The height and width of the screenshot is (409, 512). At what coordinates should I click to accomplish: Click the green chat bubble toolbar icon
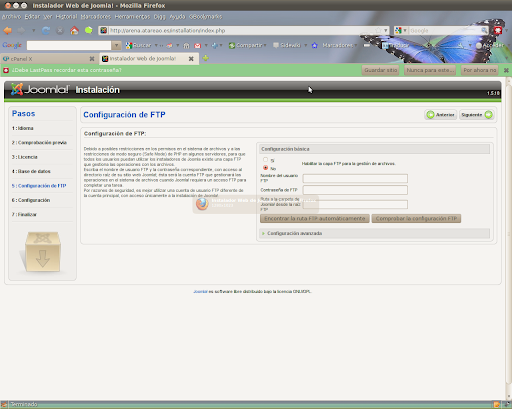pos(89,31)
